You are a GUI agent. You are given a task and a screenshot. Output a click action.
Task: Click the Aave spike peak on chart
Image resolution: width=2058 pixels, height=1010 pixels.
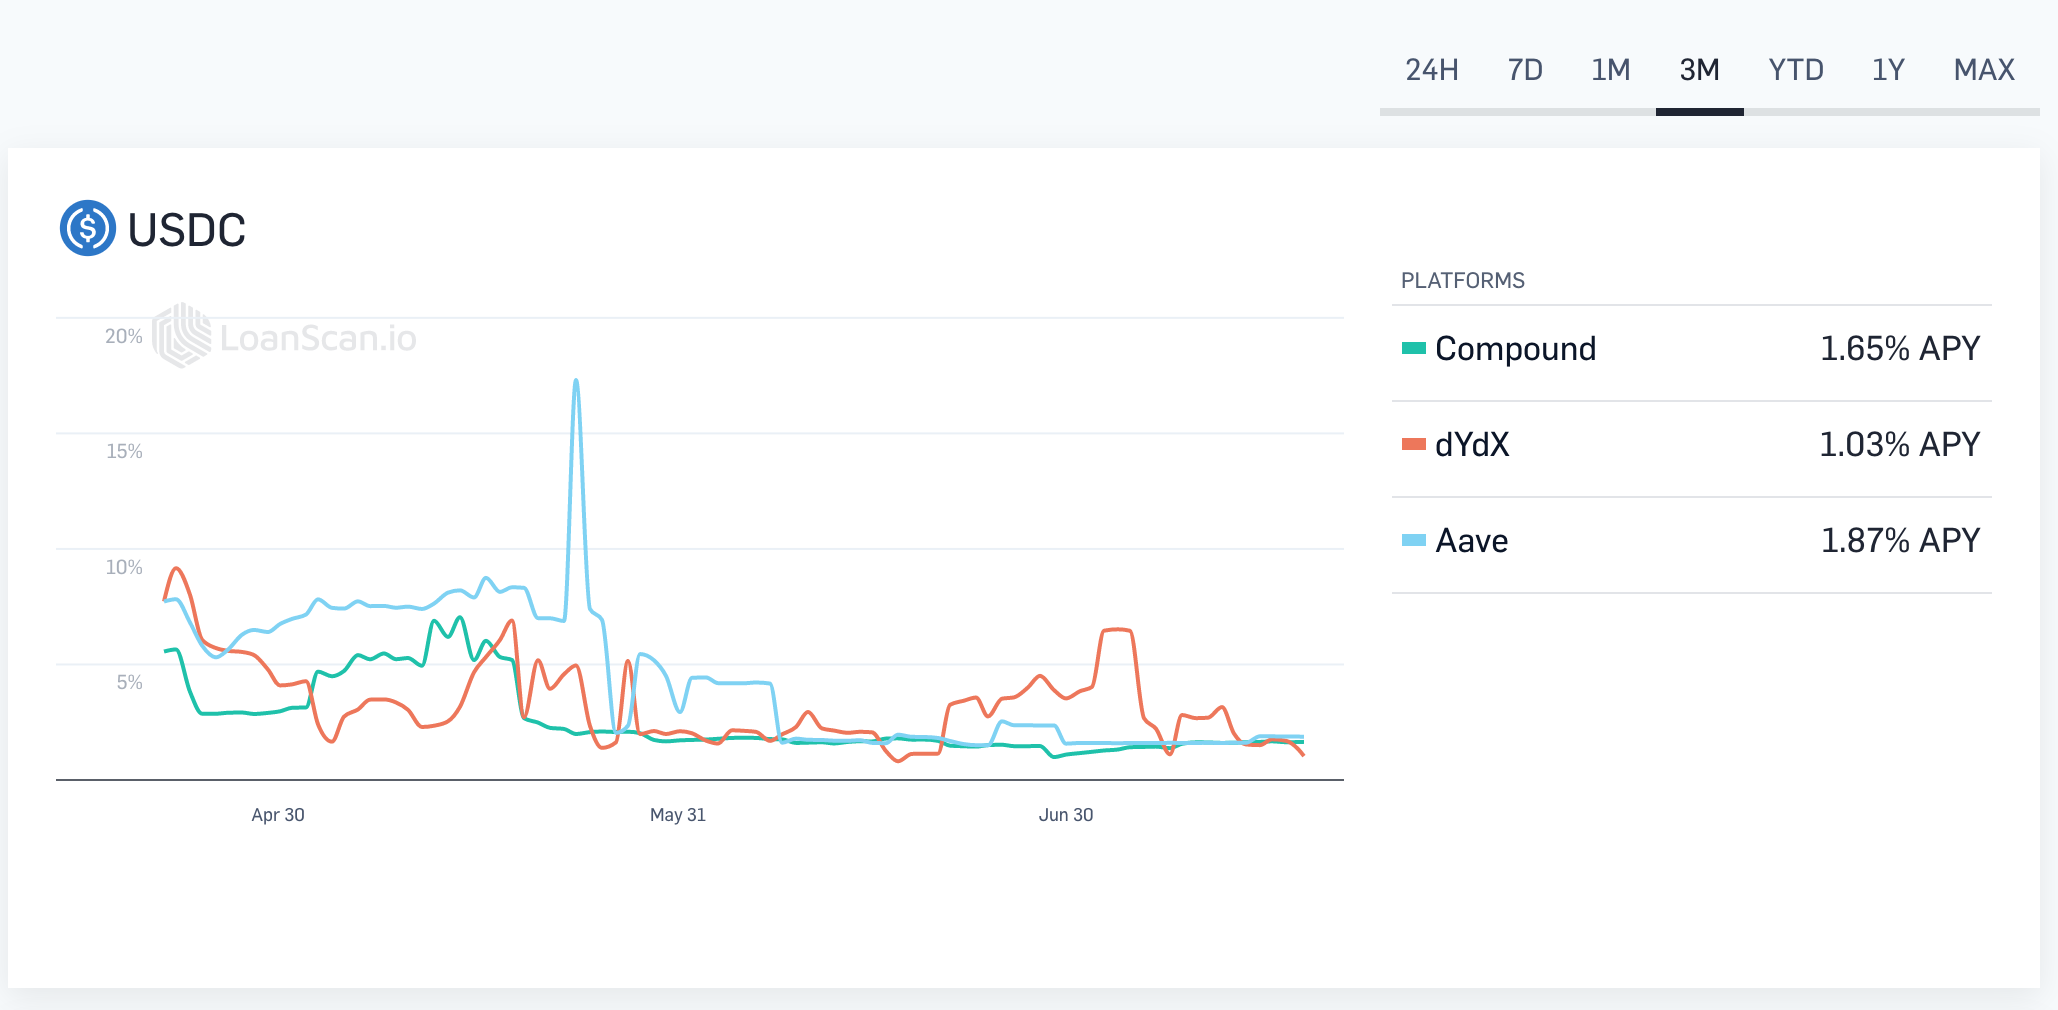pyautogui.click(x=576, y=381)
